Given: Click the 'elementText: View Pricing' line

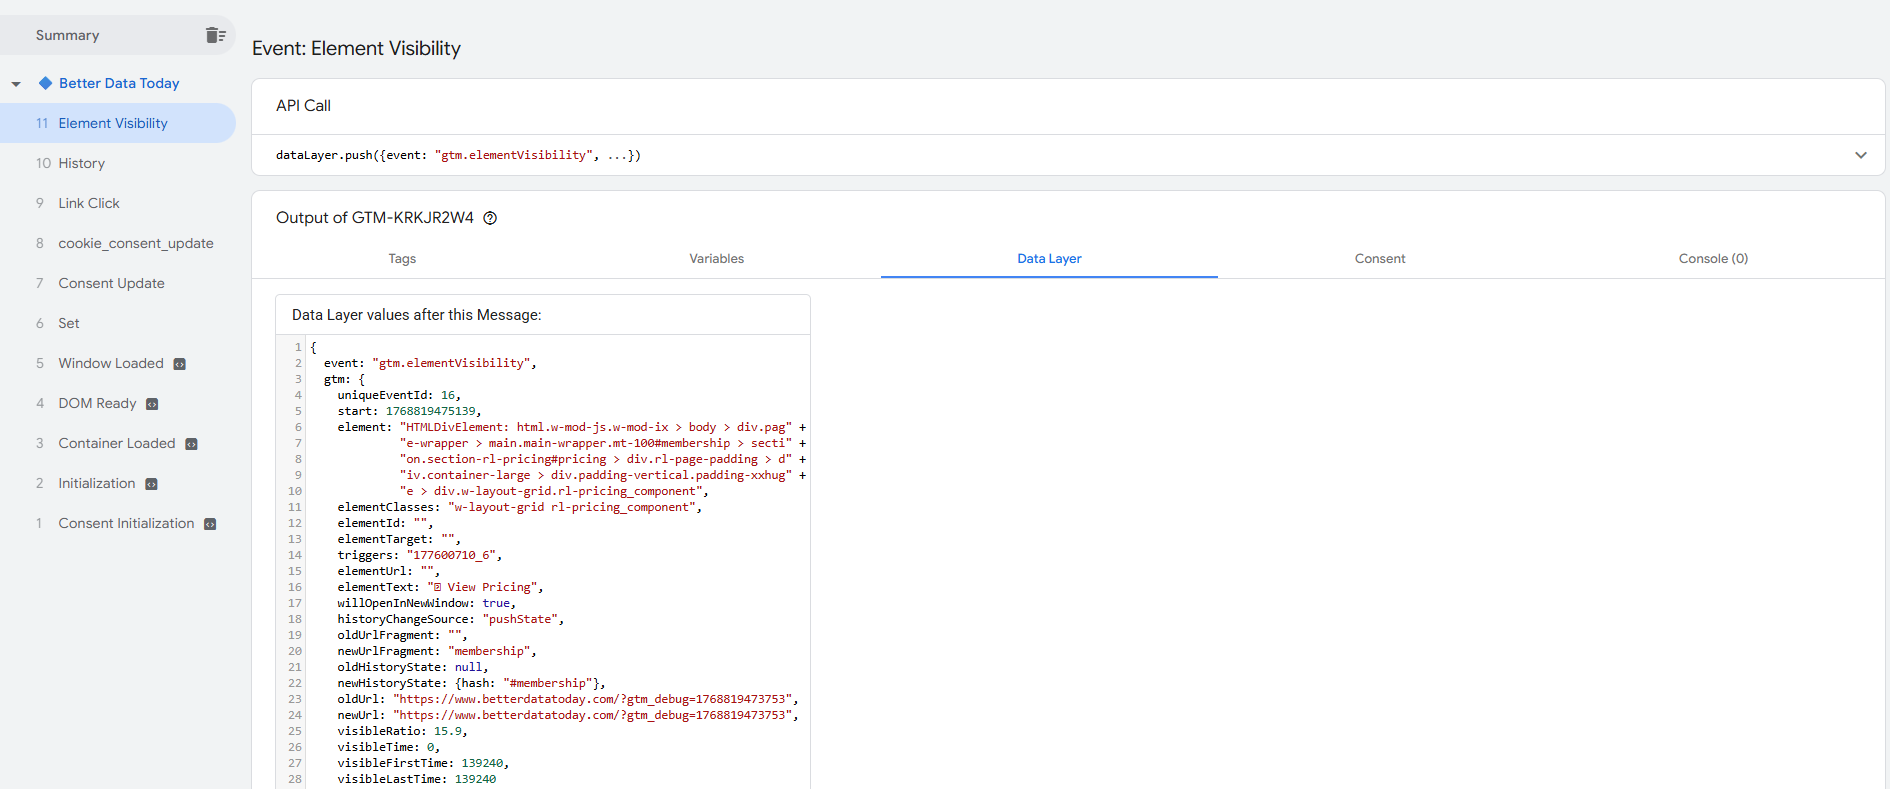Looking at the screenshot, I should point(440,587).
